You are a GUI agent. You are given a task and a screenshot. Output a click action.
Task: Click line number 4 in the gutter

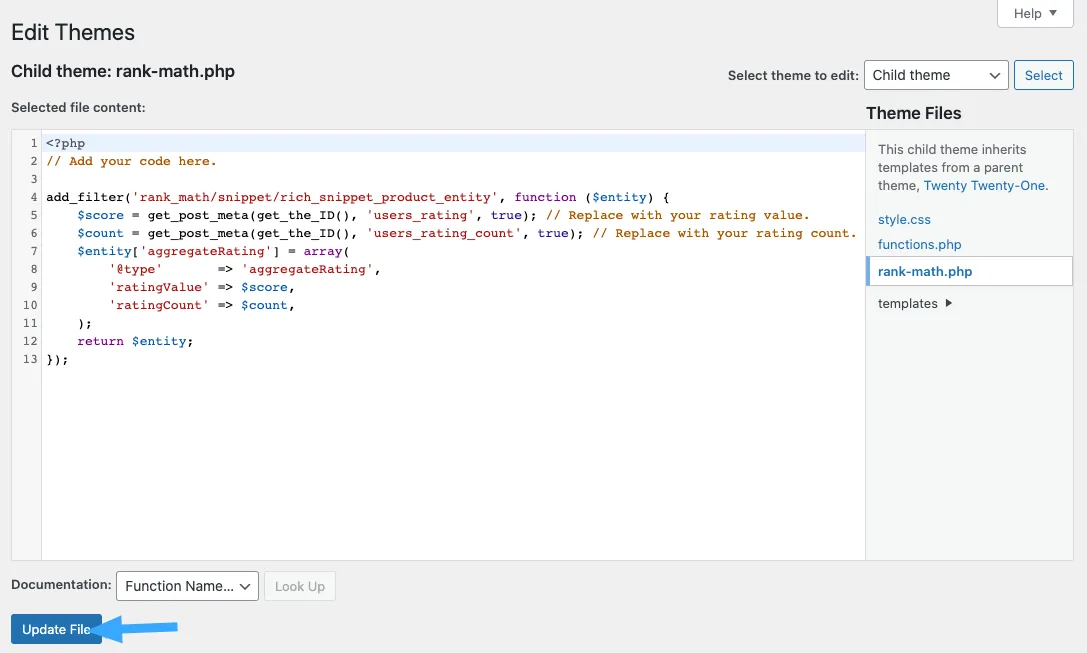click(33, 198)
